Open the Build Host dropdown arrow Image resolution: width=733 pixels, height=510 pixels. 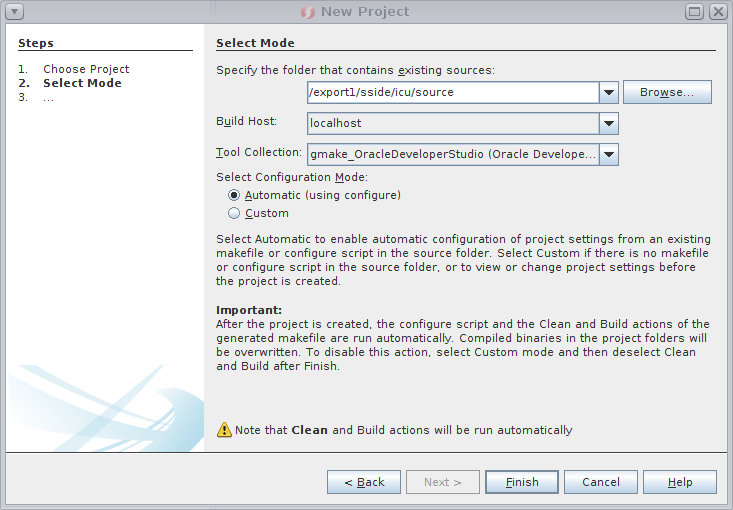(609, 123)
